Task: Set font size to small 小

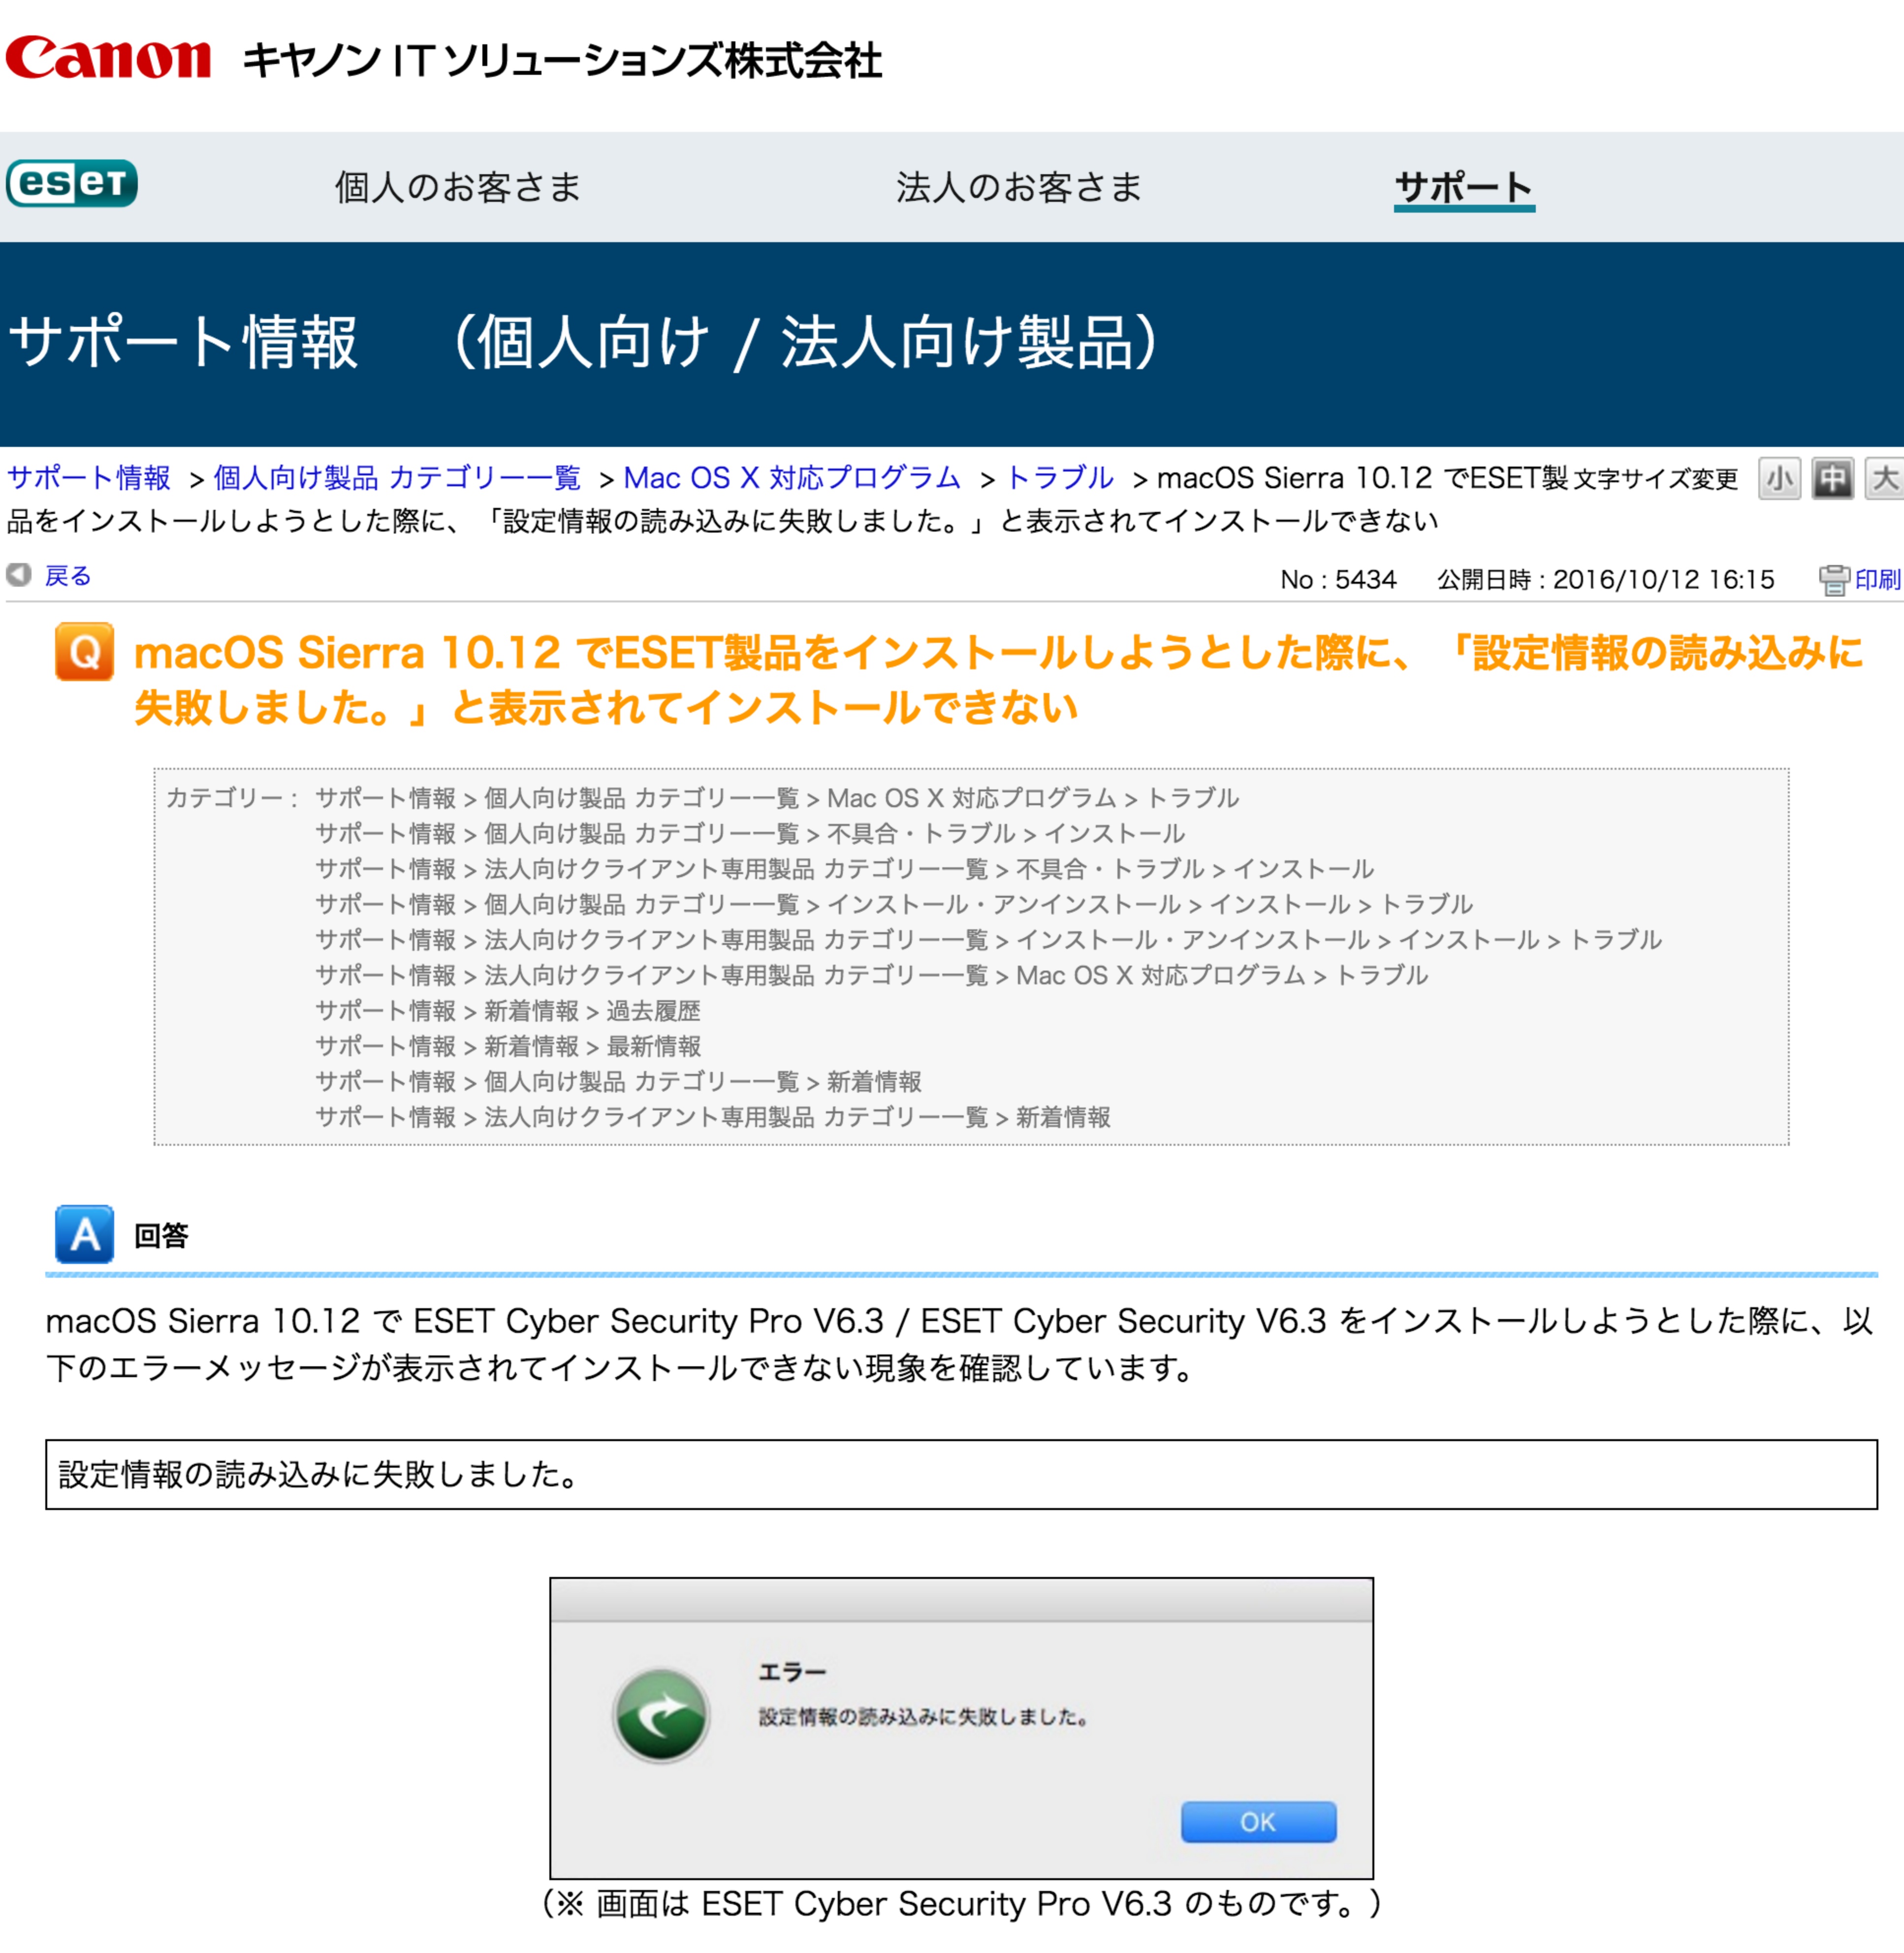Action: click(1779, 479)
